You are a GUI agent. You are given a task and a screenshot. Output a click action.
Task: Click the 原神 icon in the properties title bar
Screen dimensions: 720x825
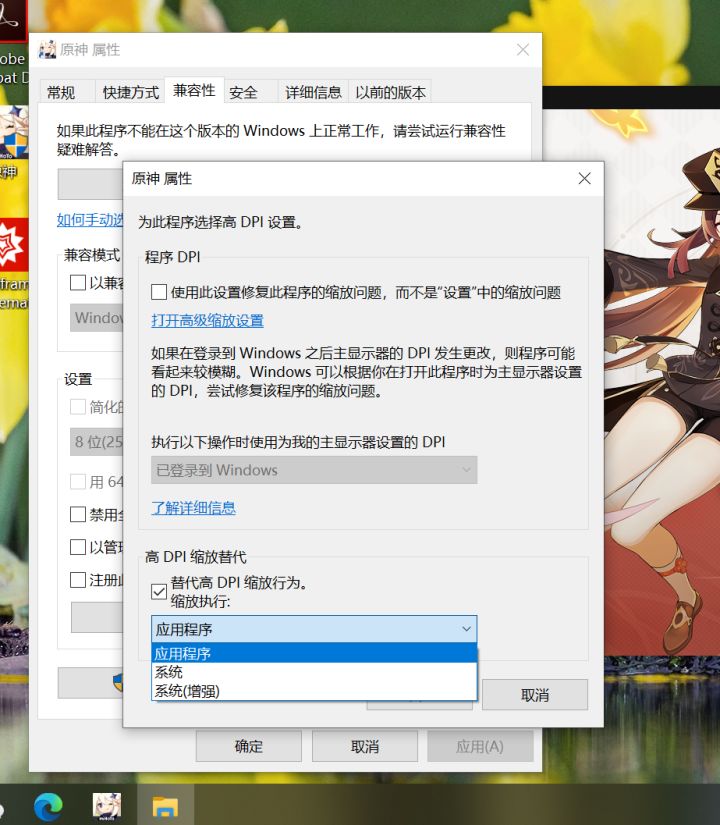(47, 49)
